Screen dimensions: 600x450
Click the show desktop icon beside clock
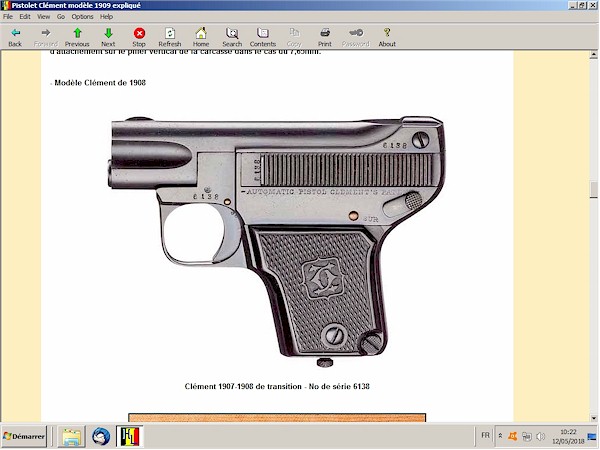[592, 436]
